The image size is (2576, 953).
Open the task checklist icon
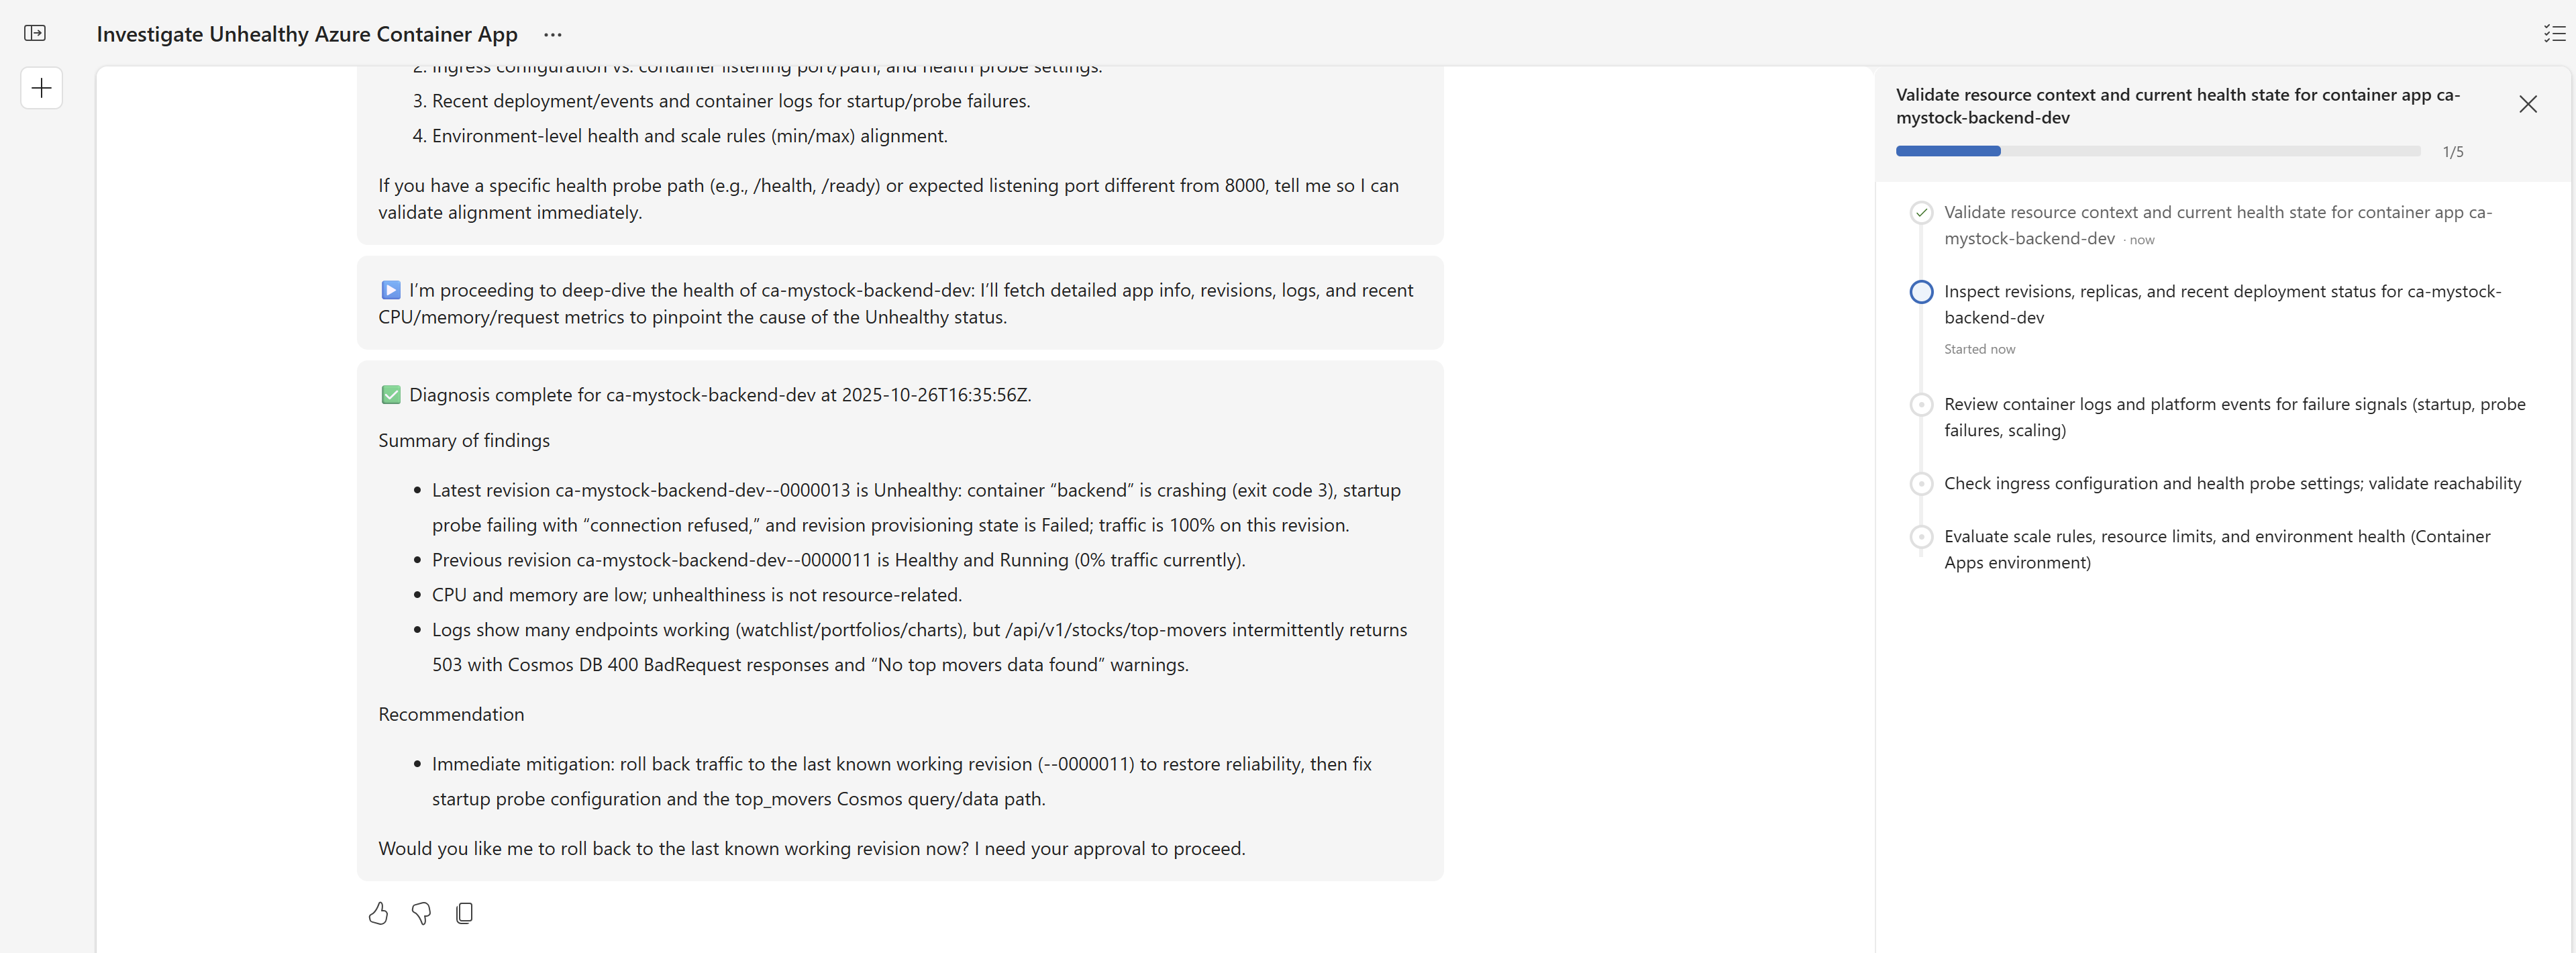coord(2554,33)
